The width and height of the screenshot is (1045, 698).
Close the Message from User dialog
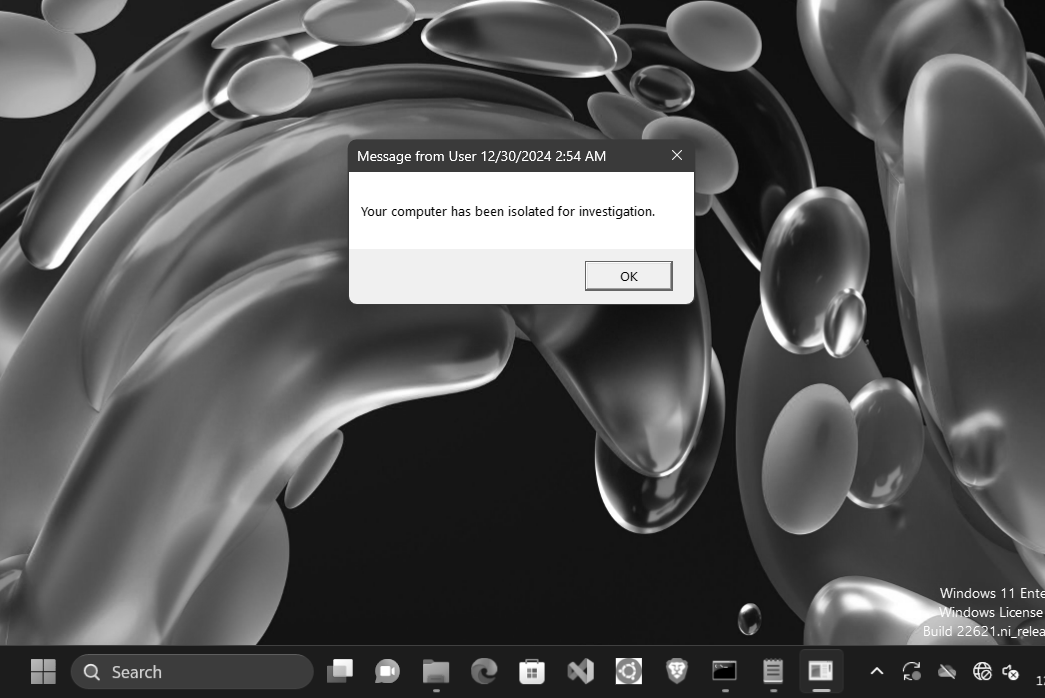tap(676, 155)
